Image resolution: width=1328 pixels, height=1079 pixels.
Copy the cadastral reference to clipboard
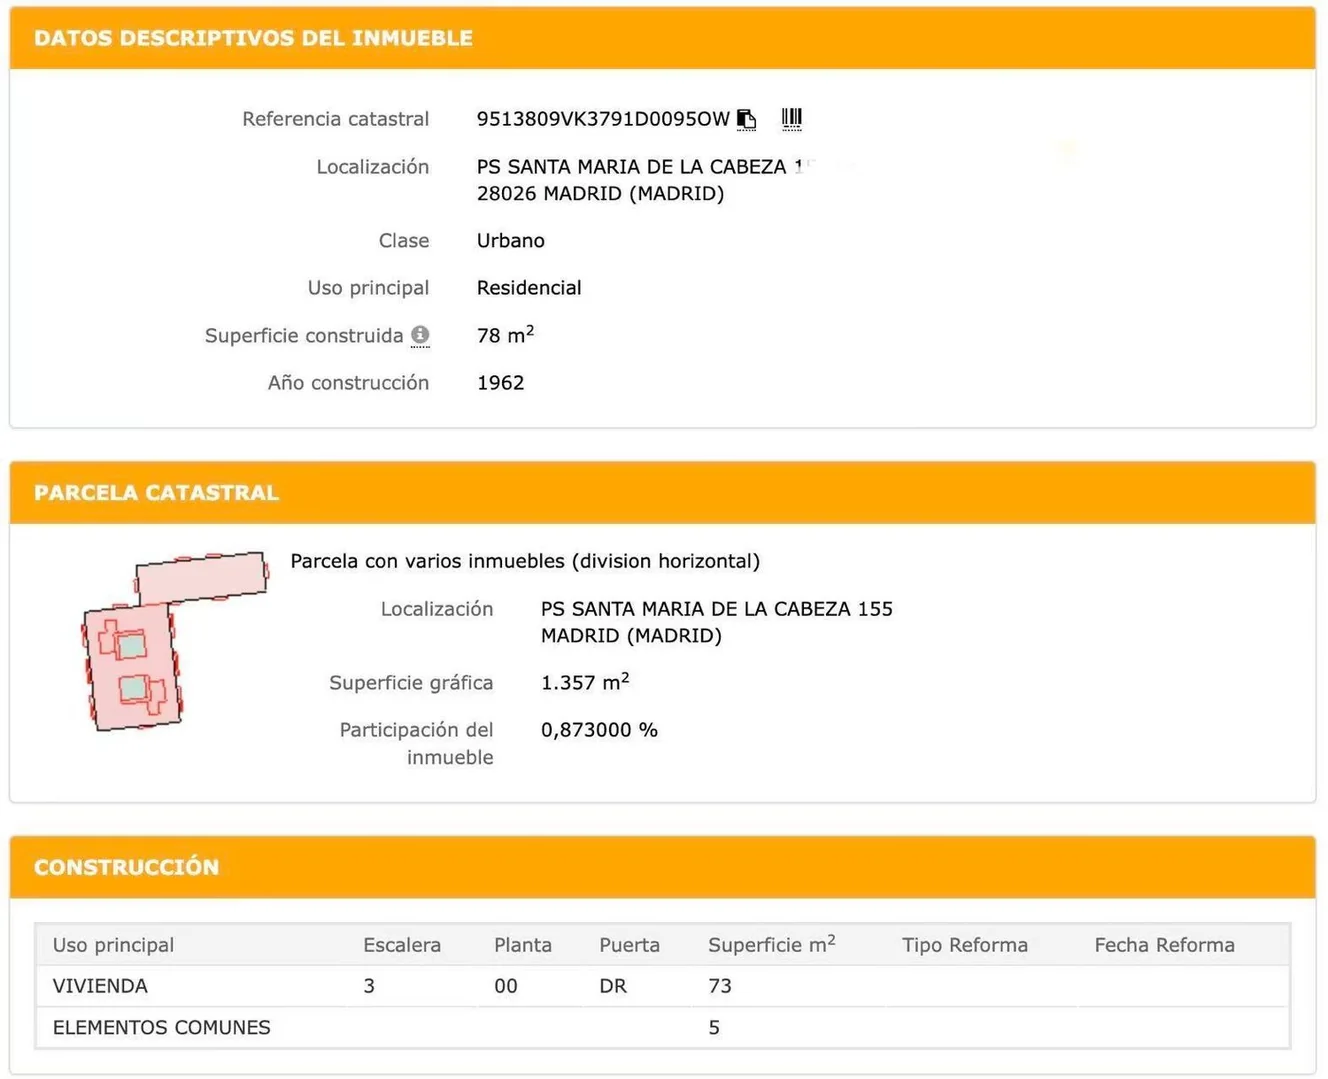click(x=746, y=120)
